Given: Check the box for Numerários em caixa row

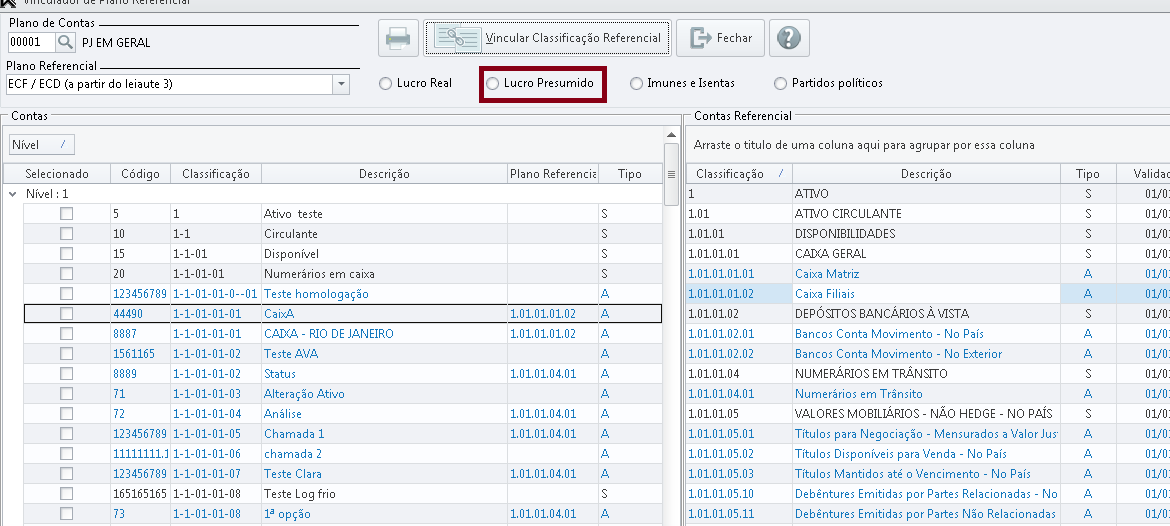Looking at the screenshot, I should click(66, 274).
